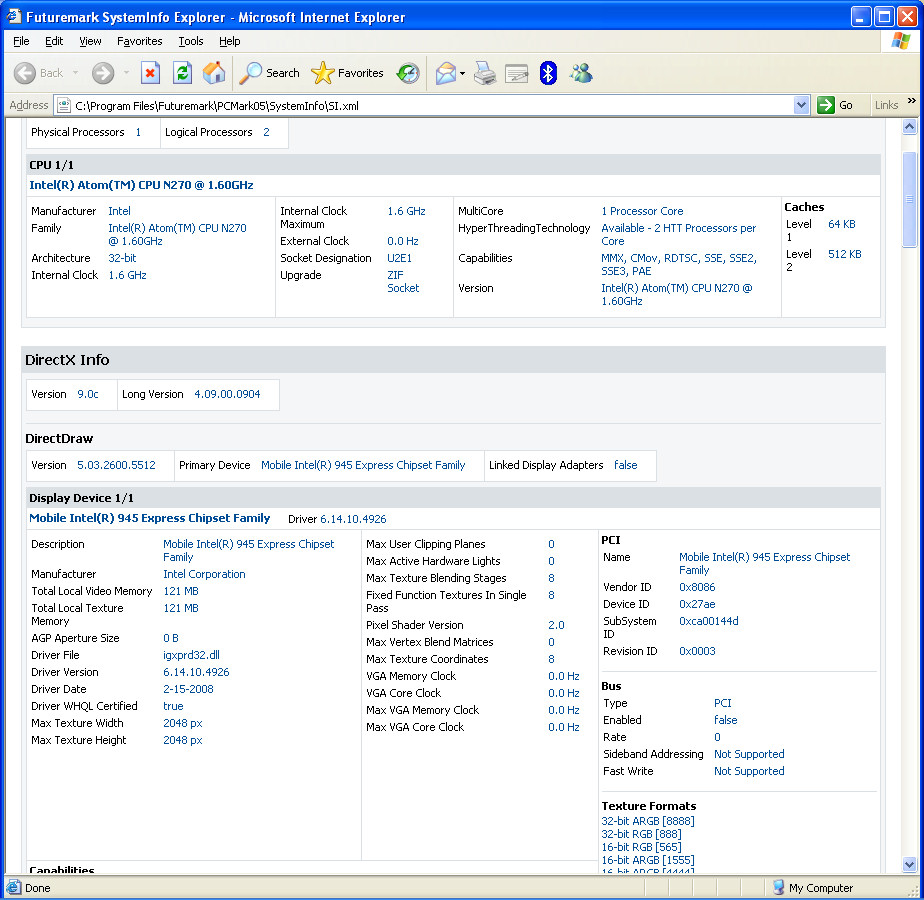Click the Driver WHQL Certified 'true' value
The image size is (924, 900).
[173, 706]
